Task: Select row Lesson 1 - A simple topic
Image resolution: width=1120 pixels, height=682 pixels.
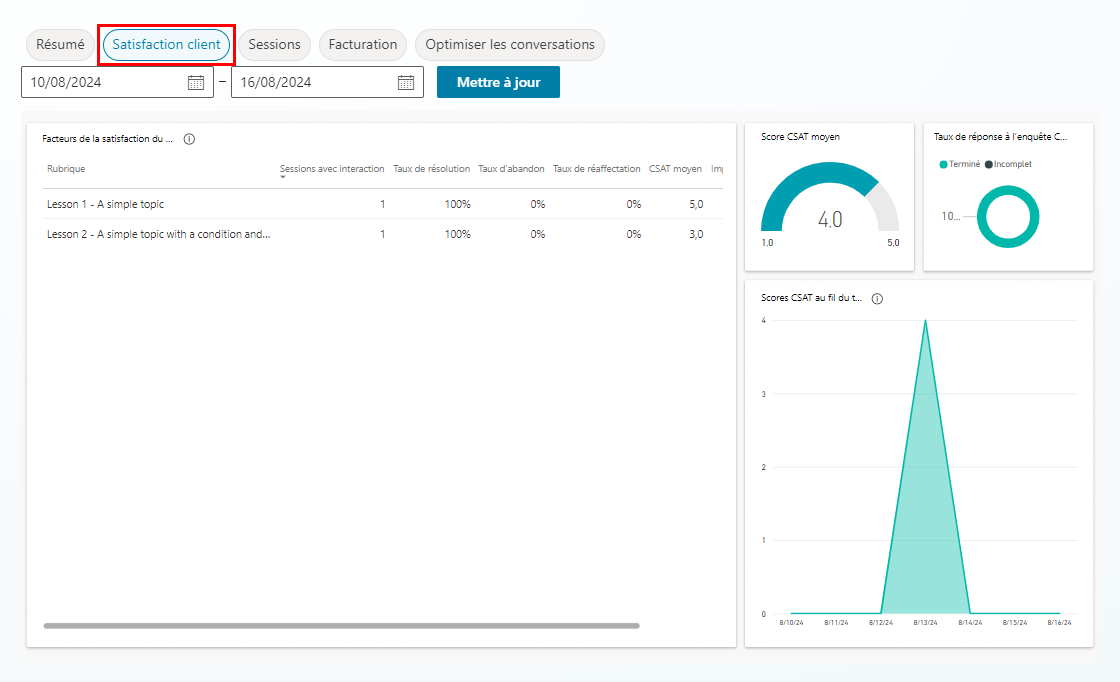Action: (x=383, y=204)
